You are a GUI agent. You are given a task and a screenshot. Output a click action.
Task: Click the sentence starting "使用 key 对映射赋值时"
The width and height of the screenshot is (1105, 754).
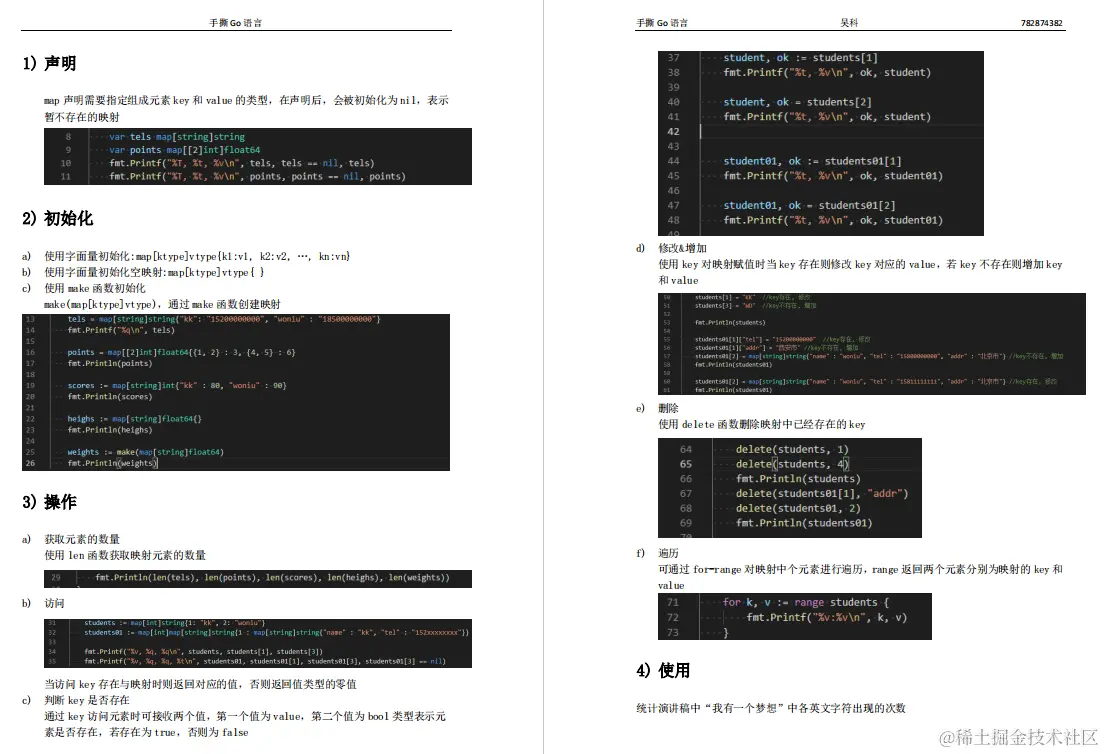(x=860, y=273)
